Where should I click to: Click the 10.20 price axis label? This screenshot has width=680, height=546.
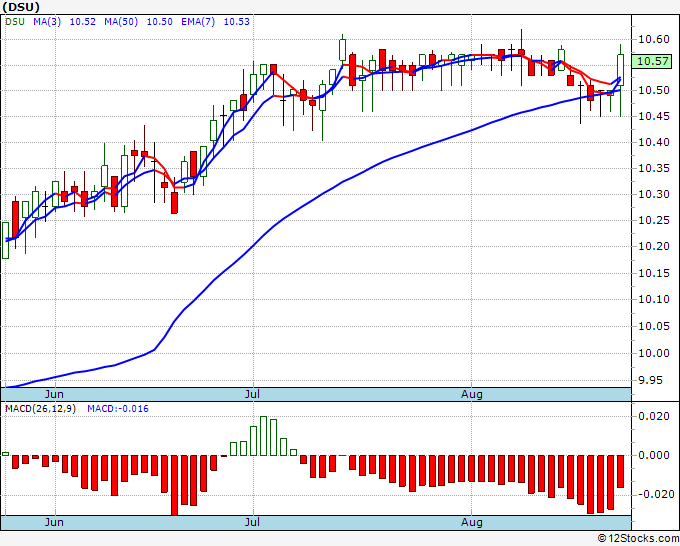pos(654,246)
